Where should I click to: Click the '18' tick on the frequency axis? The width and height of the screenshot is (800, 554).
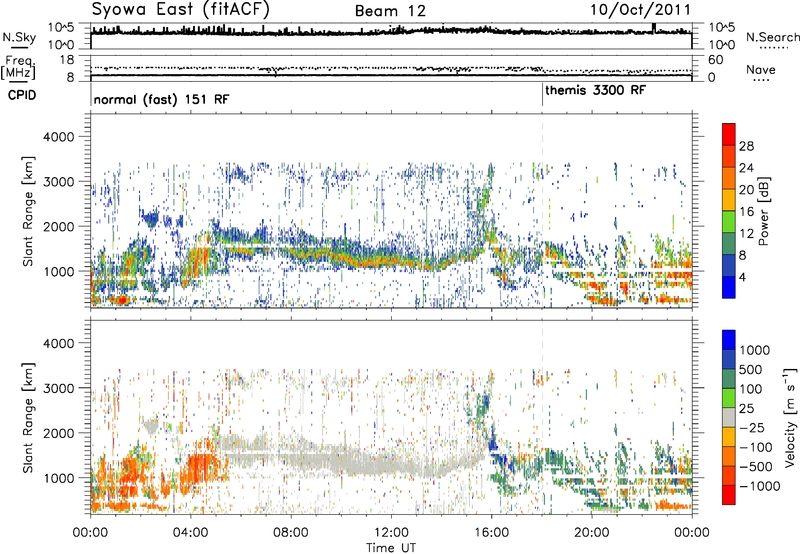pos(67,60)
